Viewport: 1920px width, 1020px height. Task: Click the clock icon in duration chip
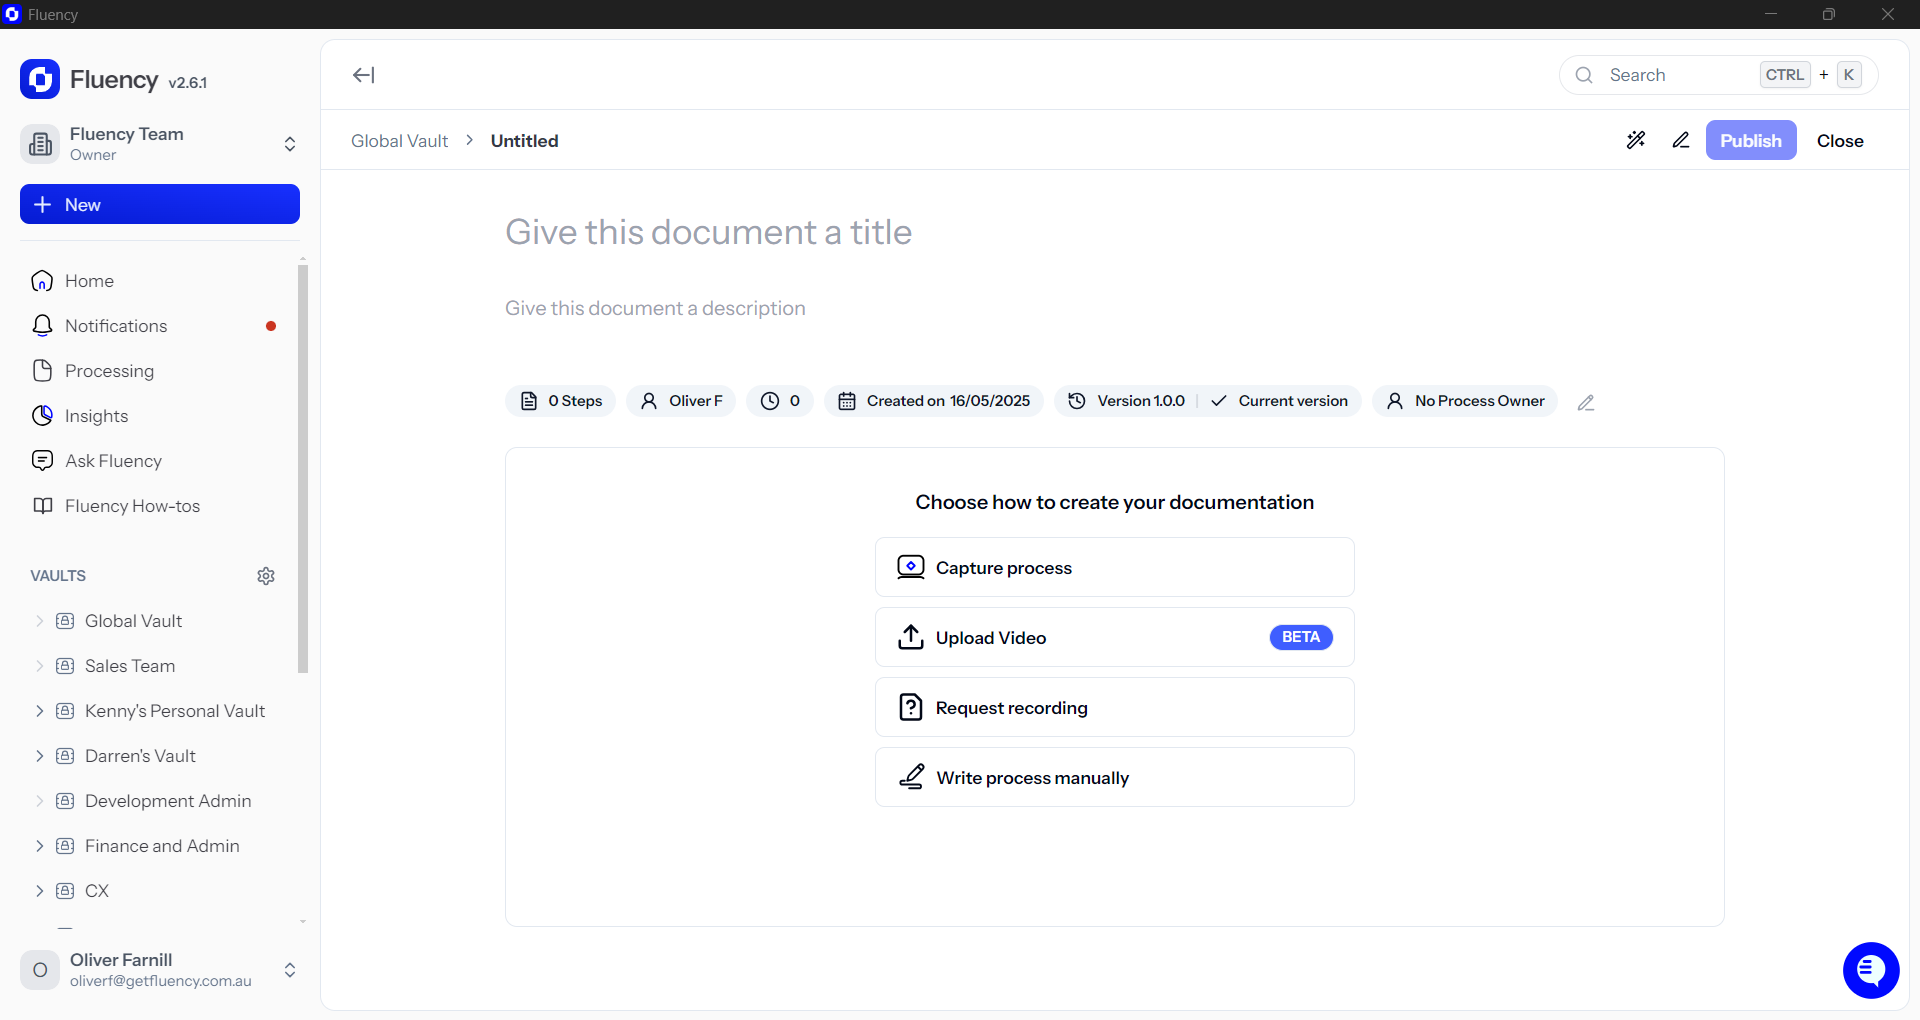pos(770,401)
